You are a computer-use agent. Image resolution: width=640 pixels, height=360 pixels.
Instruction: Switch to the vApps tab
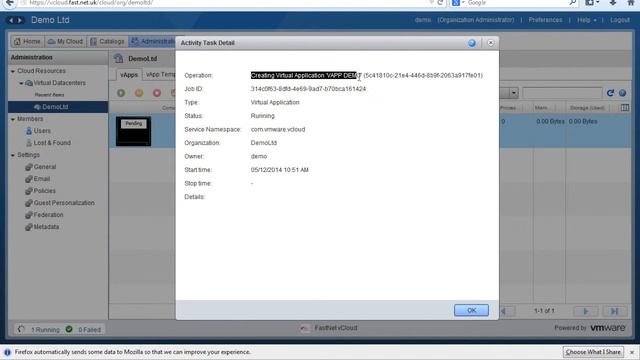point(129,75)
